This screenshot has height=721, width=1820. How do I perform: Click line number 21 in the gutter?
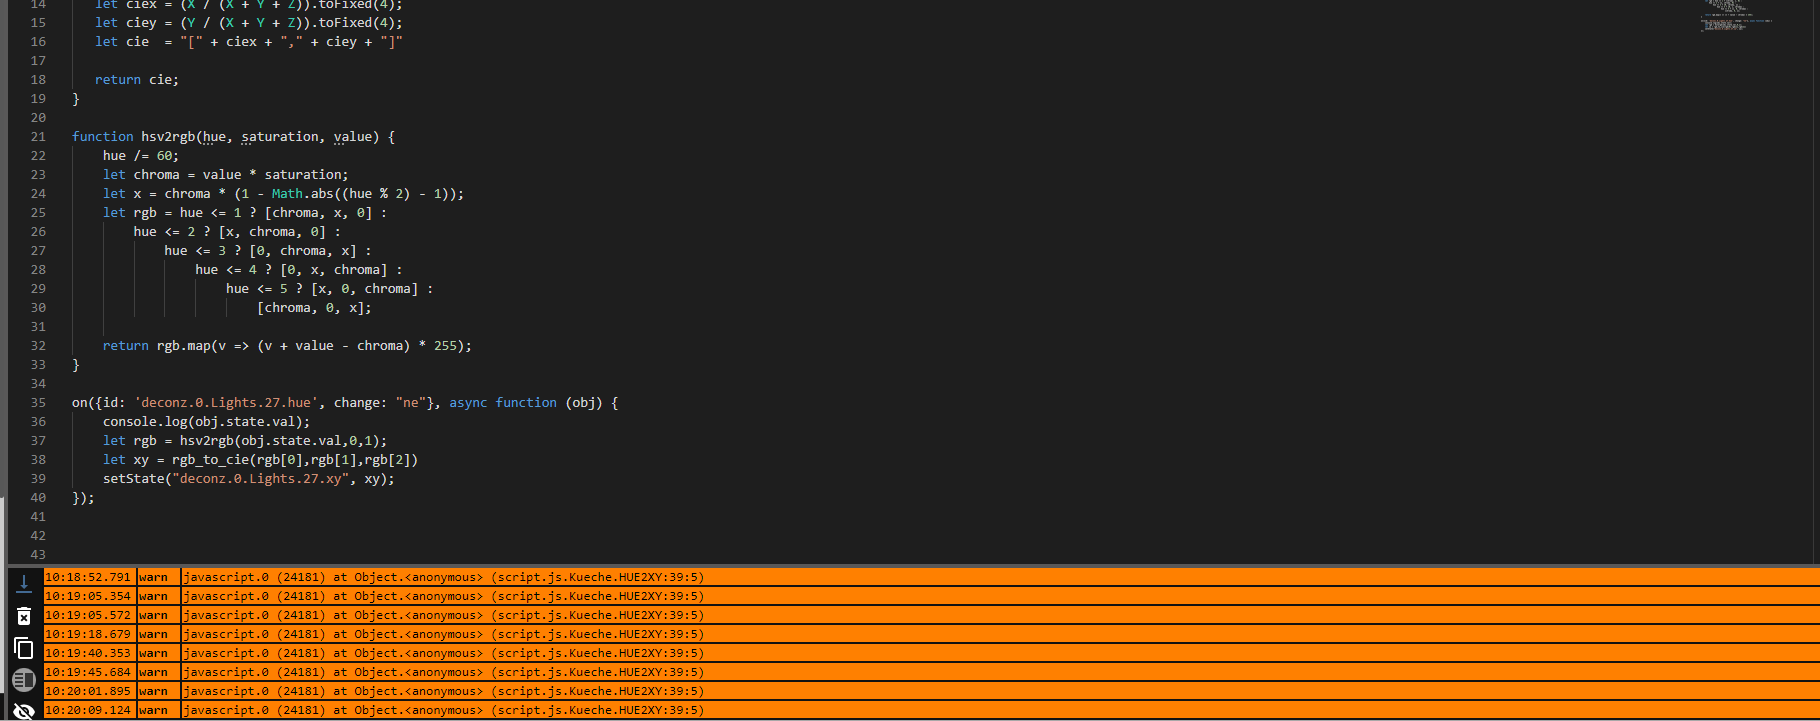(38, 137)
